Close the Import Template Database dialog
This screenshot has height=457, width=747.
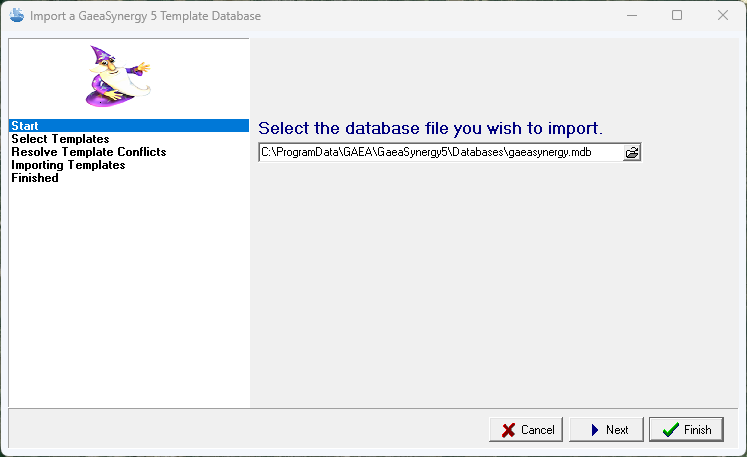click(x=723, y=16)
